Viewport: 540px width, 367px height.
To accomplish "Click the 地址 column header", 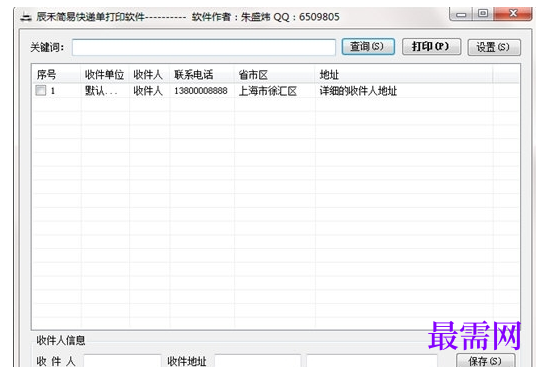I will 404,74.
